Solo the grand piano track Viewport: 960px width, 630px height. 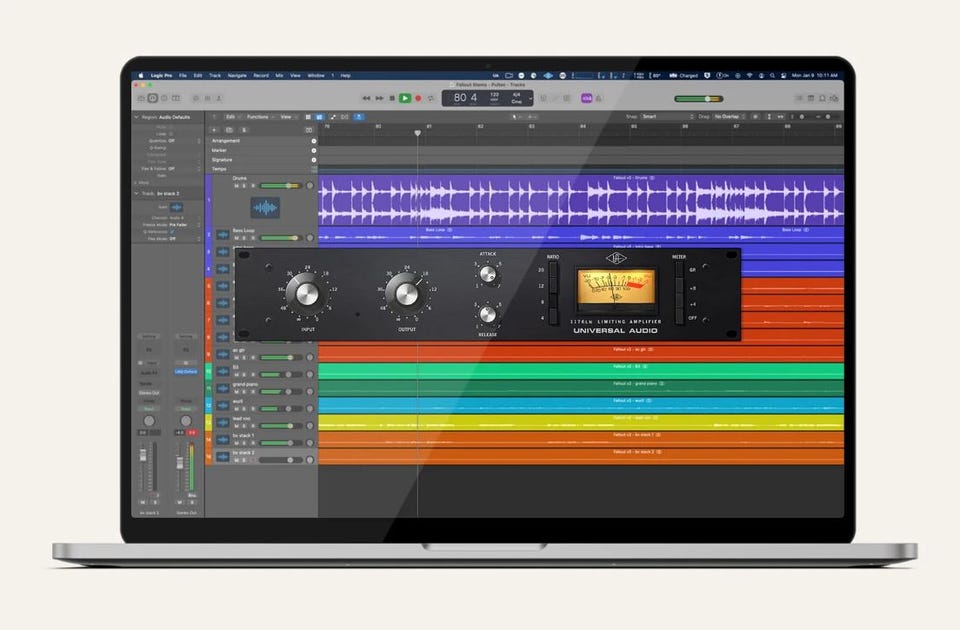(244, 391)
